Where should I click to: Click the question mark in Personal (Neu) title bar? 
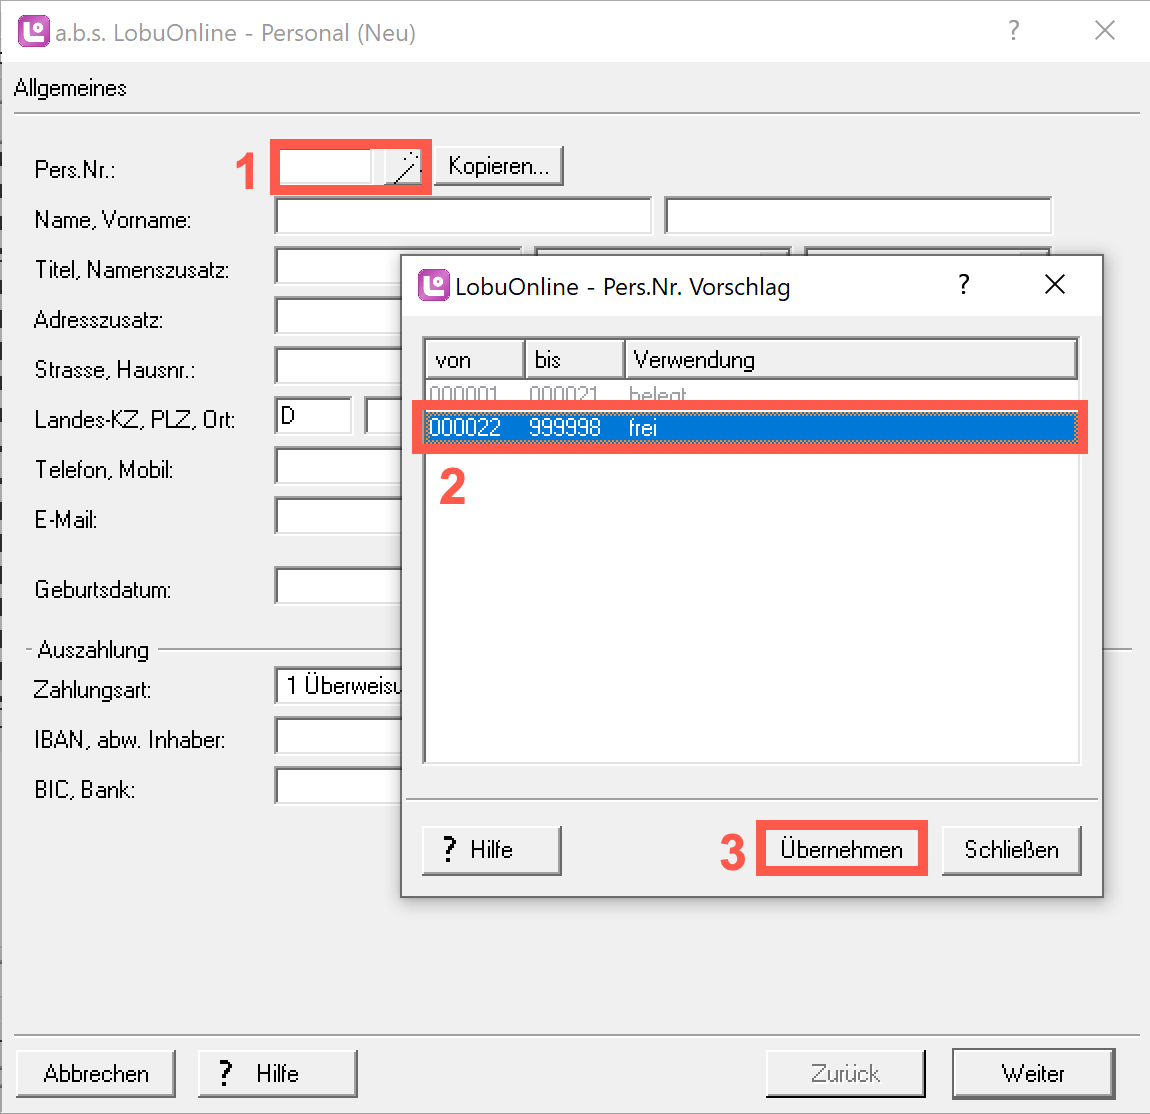tap(1013, 31)
